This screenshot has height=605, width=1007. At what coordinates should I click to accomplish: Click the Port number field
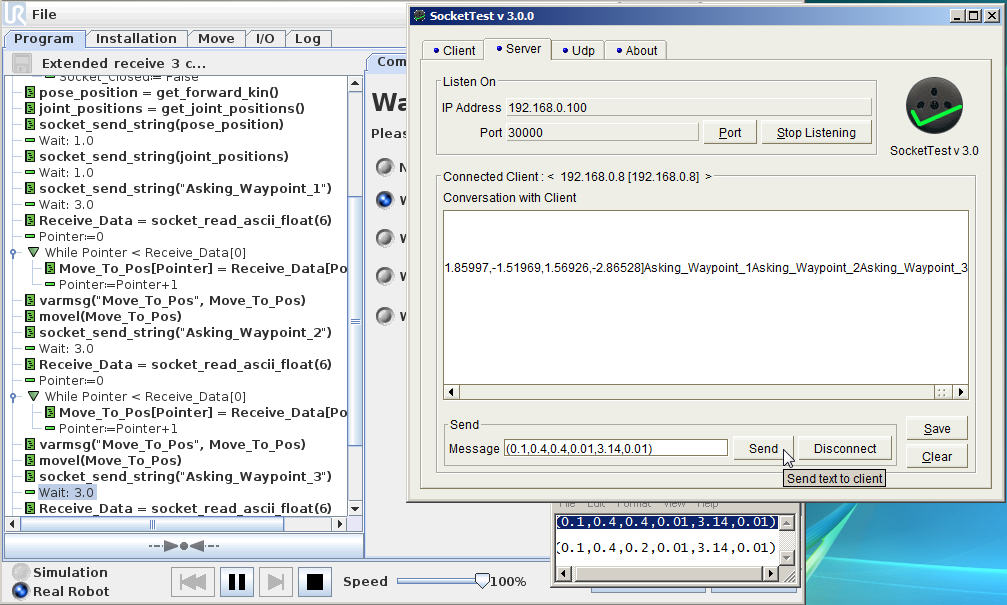point(602,132)
